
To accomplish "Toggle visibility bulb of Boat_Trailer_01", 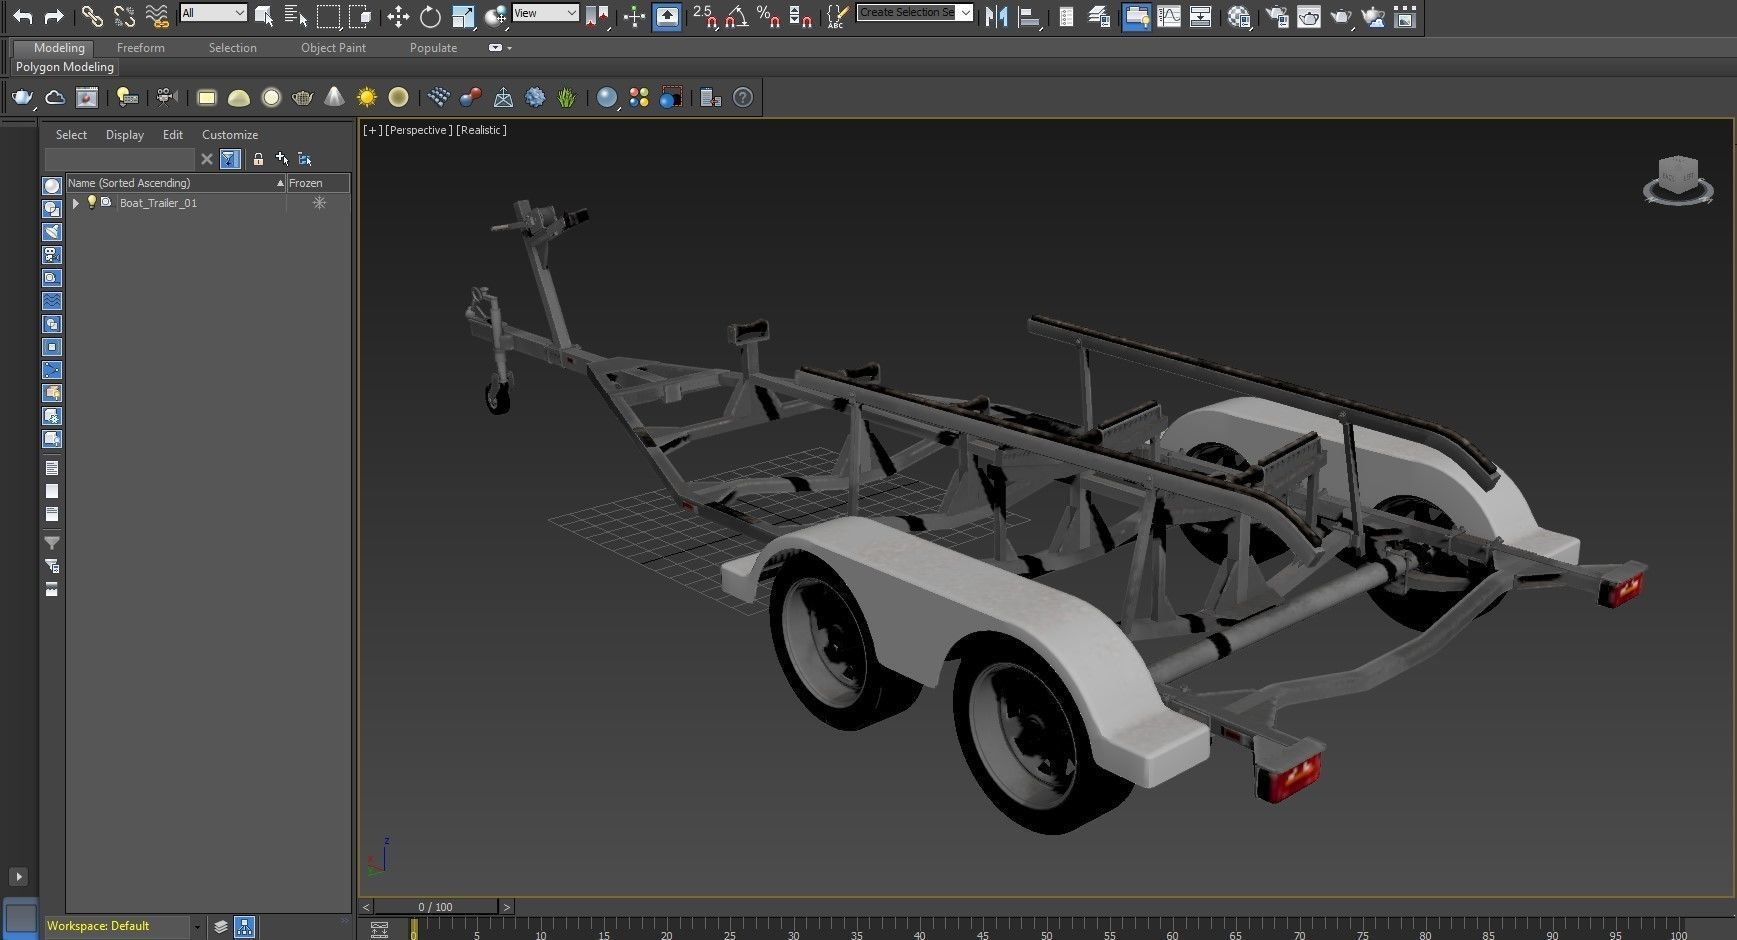I will click(x=92, y=202).
